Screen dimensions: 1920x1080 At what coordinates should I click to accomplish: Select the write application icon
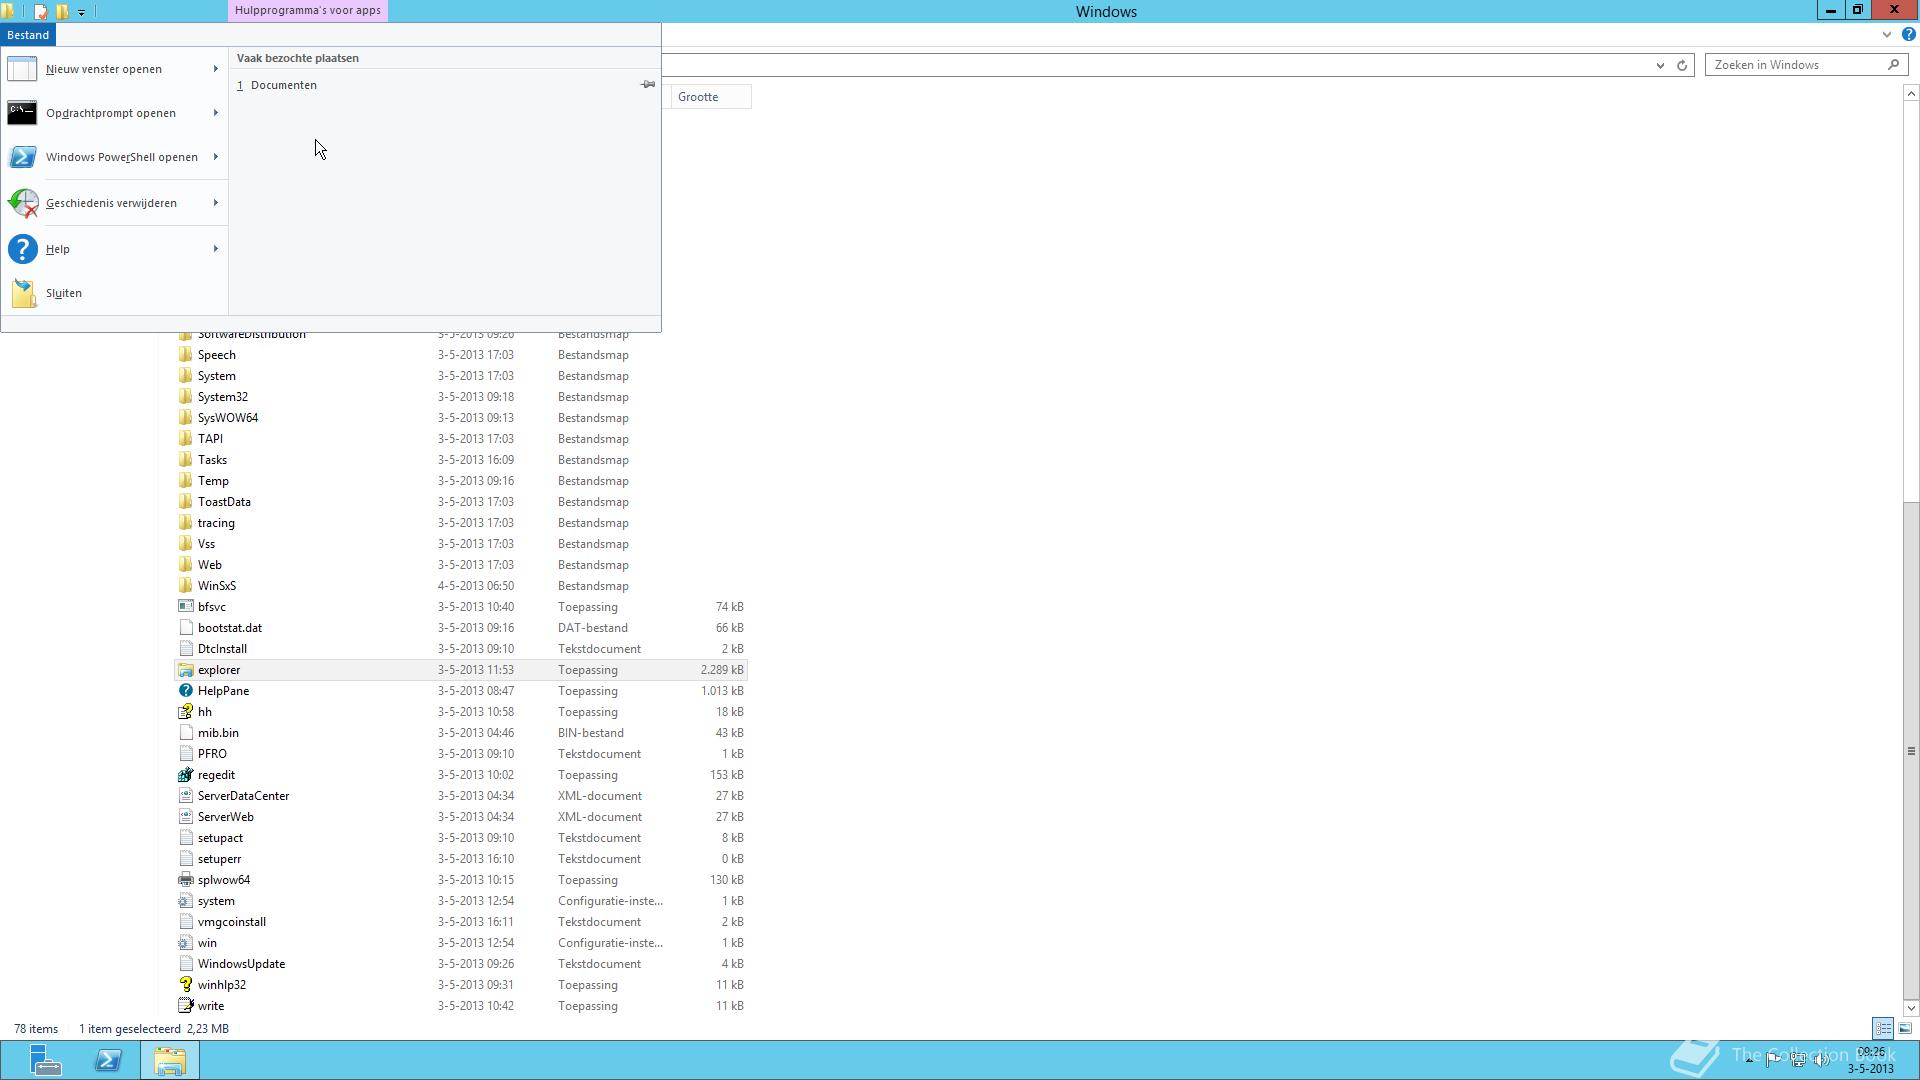pyautogui.click(x=186, y=1006)
